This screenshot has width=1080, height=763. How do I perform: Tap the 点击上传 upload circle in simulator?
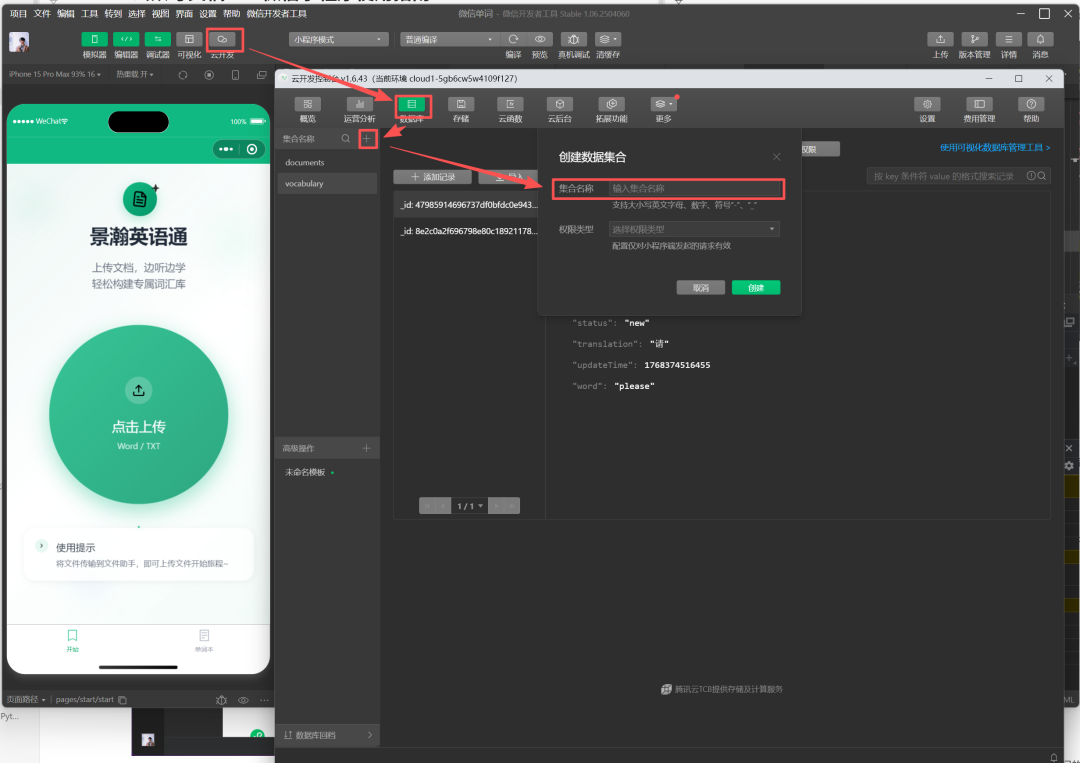coord(138,415)
